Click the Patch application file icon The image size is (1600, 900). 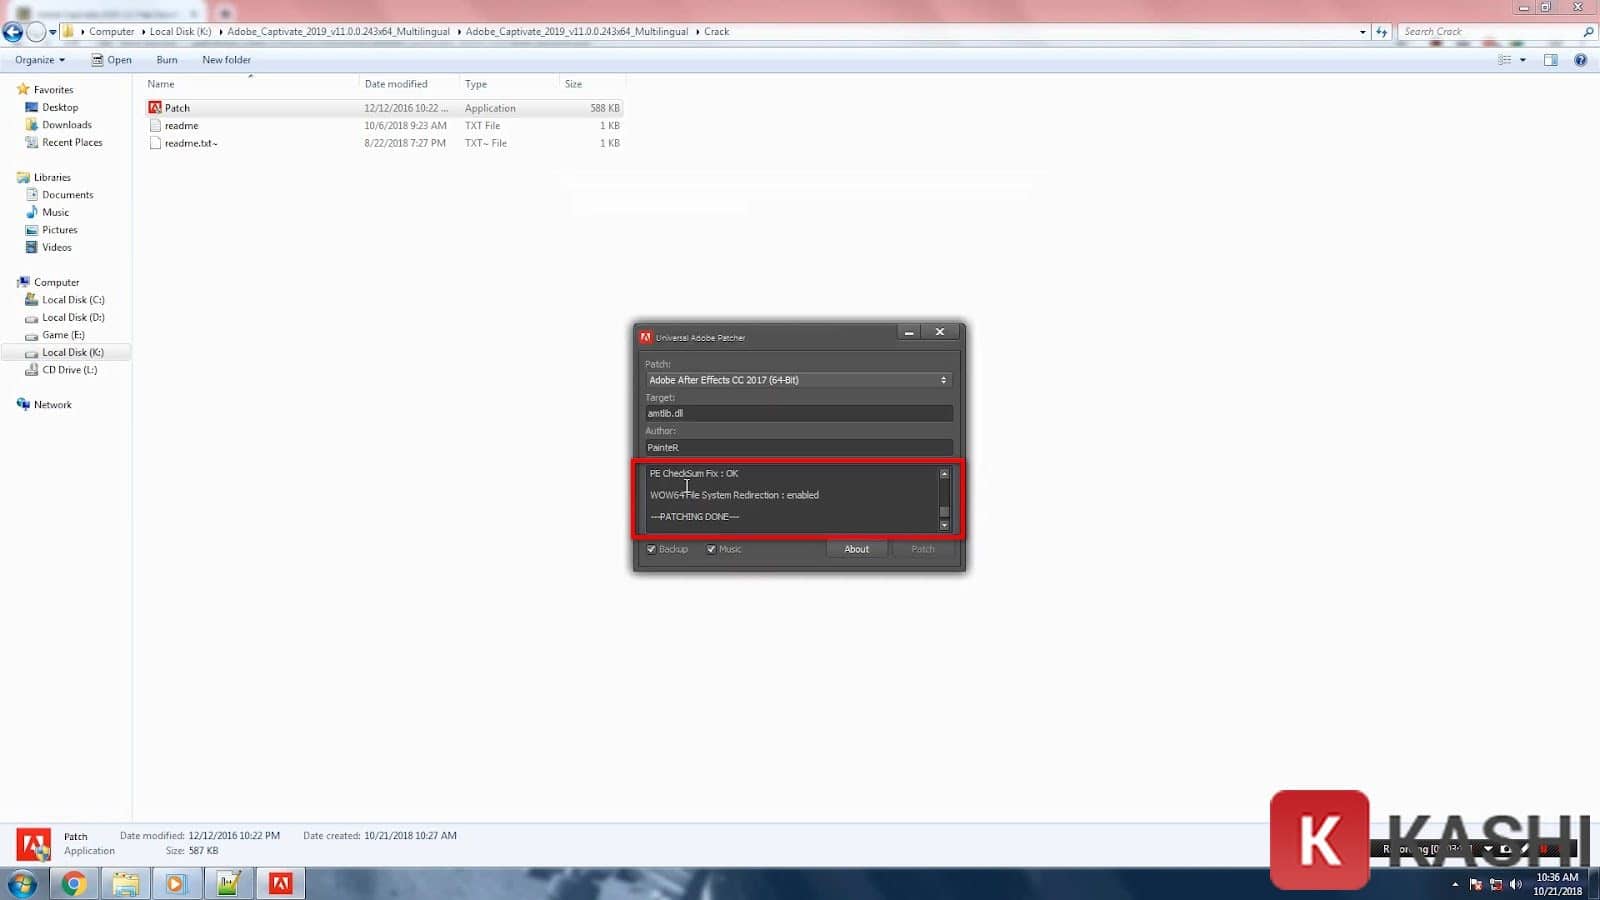(x=155, y=108)
